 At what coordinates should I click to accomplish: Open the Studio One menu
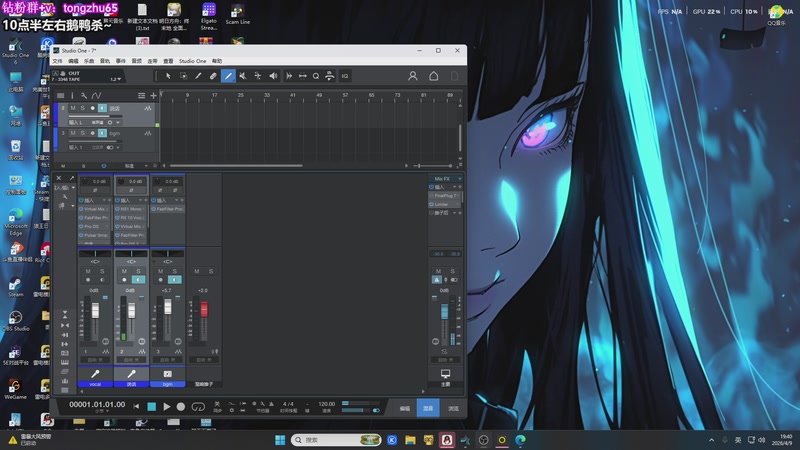[x=192, y=61]
